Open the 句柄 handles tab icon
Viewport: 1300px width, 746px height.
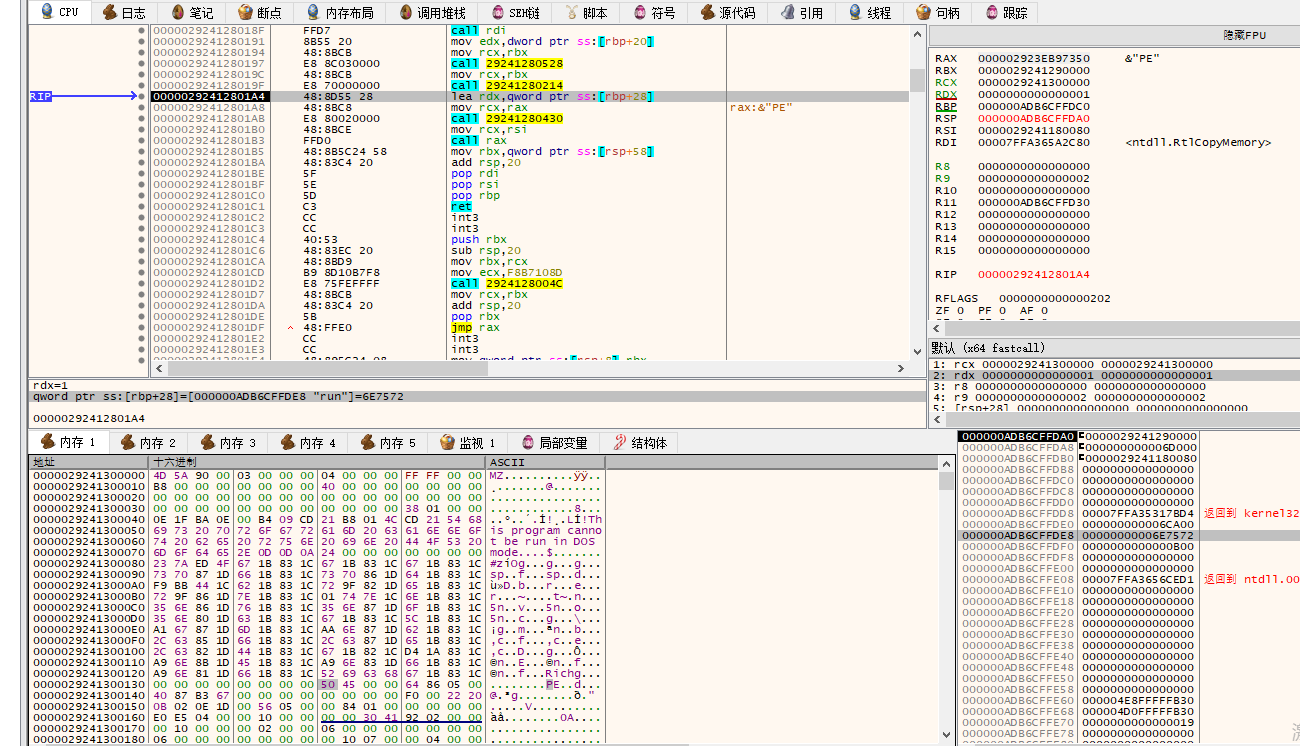tap(923, 12)
